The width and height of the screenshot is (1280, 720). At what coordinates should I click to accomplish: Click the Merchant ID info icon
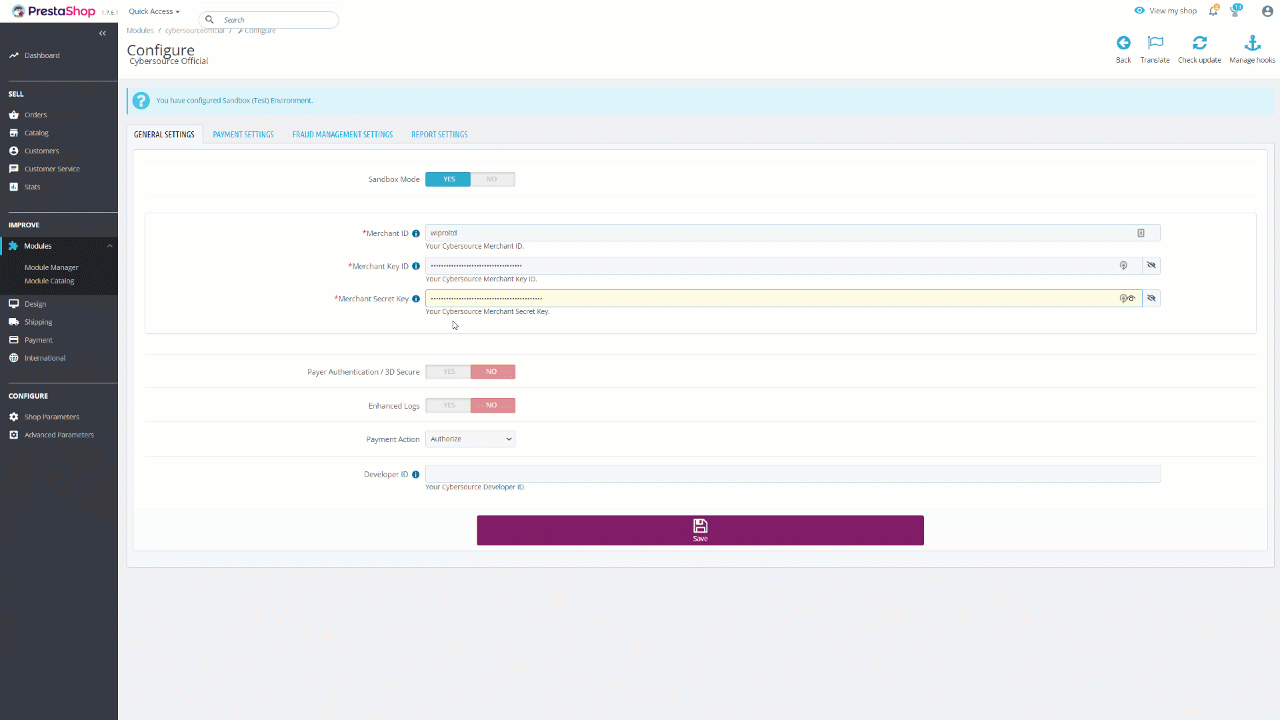click(416, 234)
